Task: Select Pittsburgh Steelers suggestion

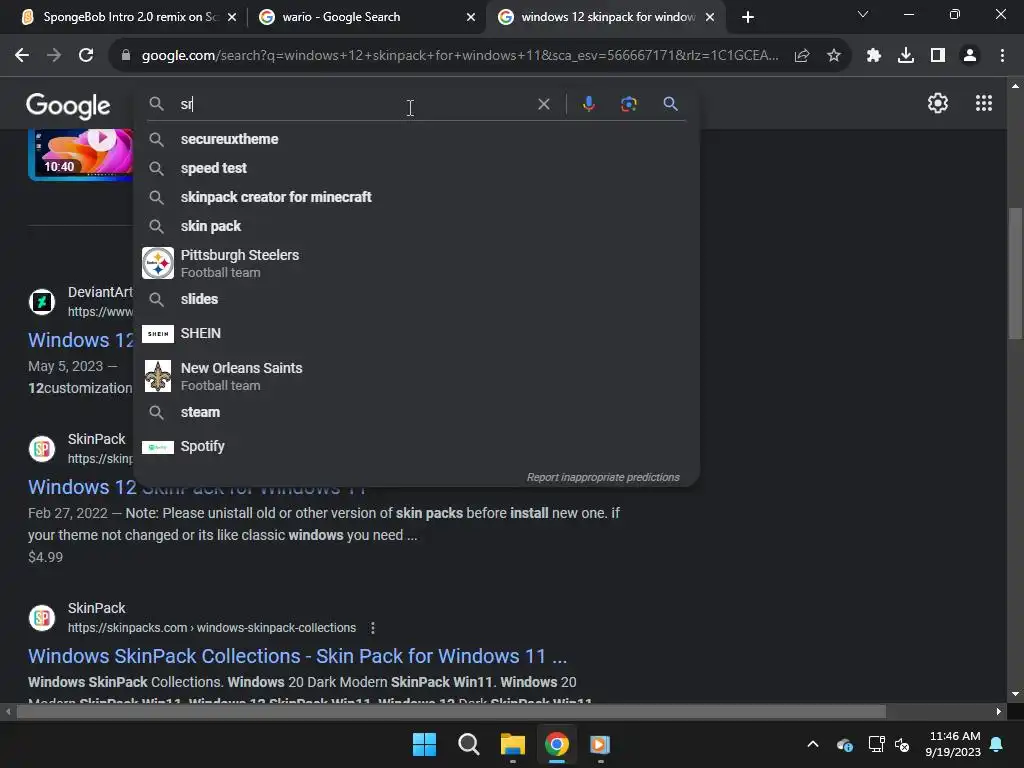Action: 416,263
